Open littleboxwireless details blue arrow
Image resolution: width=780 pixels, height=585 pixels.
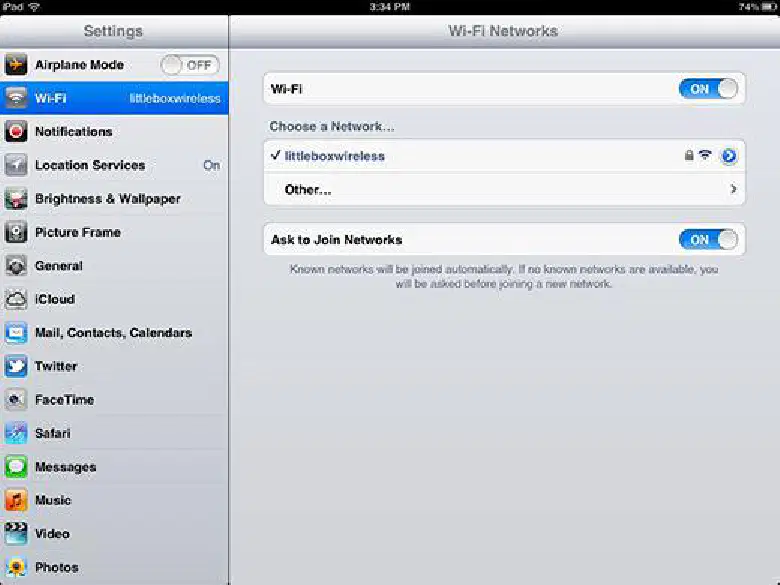[729, 156]
